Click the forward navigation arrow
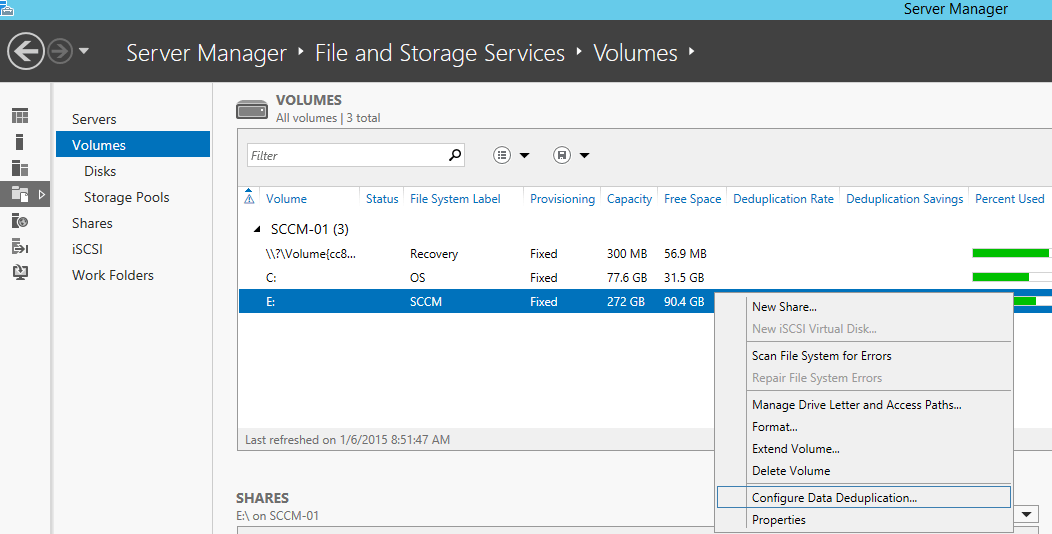Viewport: 1052px width, 534px height. pos(60,51)
